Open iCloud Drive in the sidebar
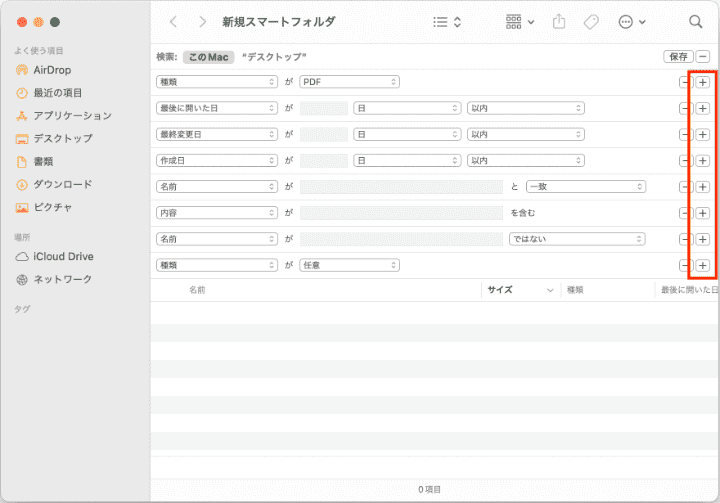 [63, 256]
